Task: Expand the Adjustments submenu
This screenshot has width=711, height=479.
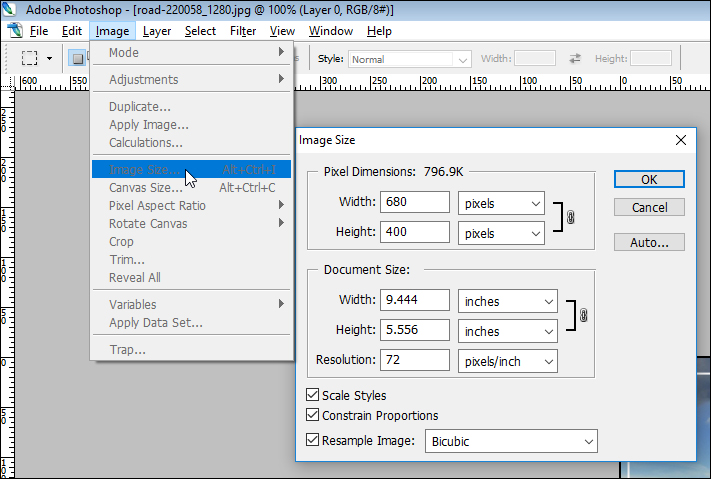Action: pyautogui.click(x=191, y=79)
